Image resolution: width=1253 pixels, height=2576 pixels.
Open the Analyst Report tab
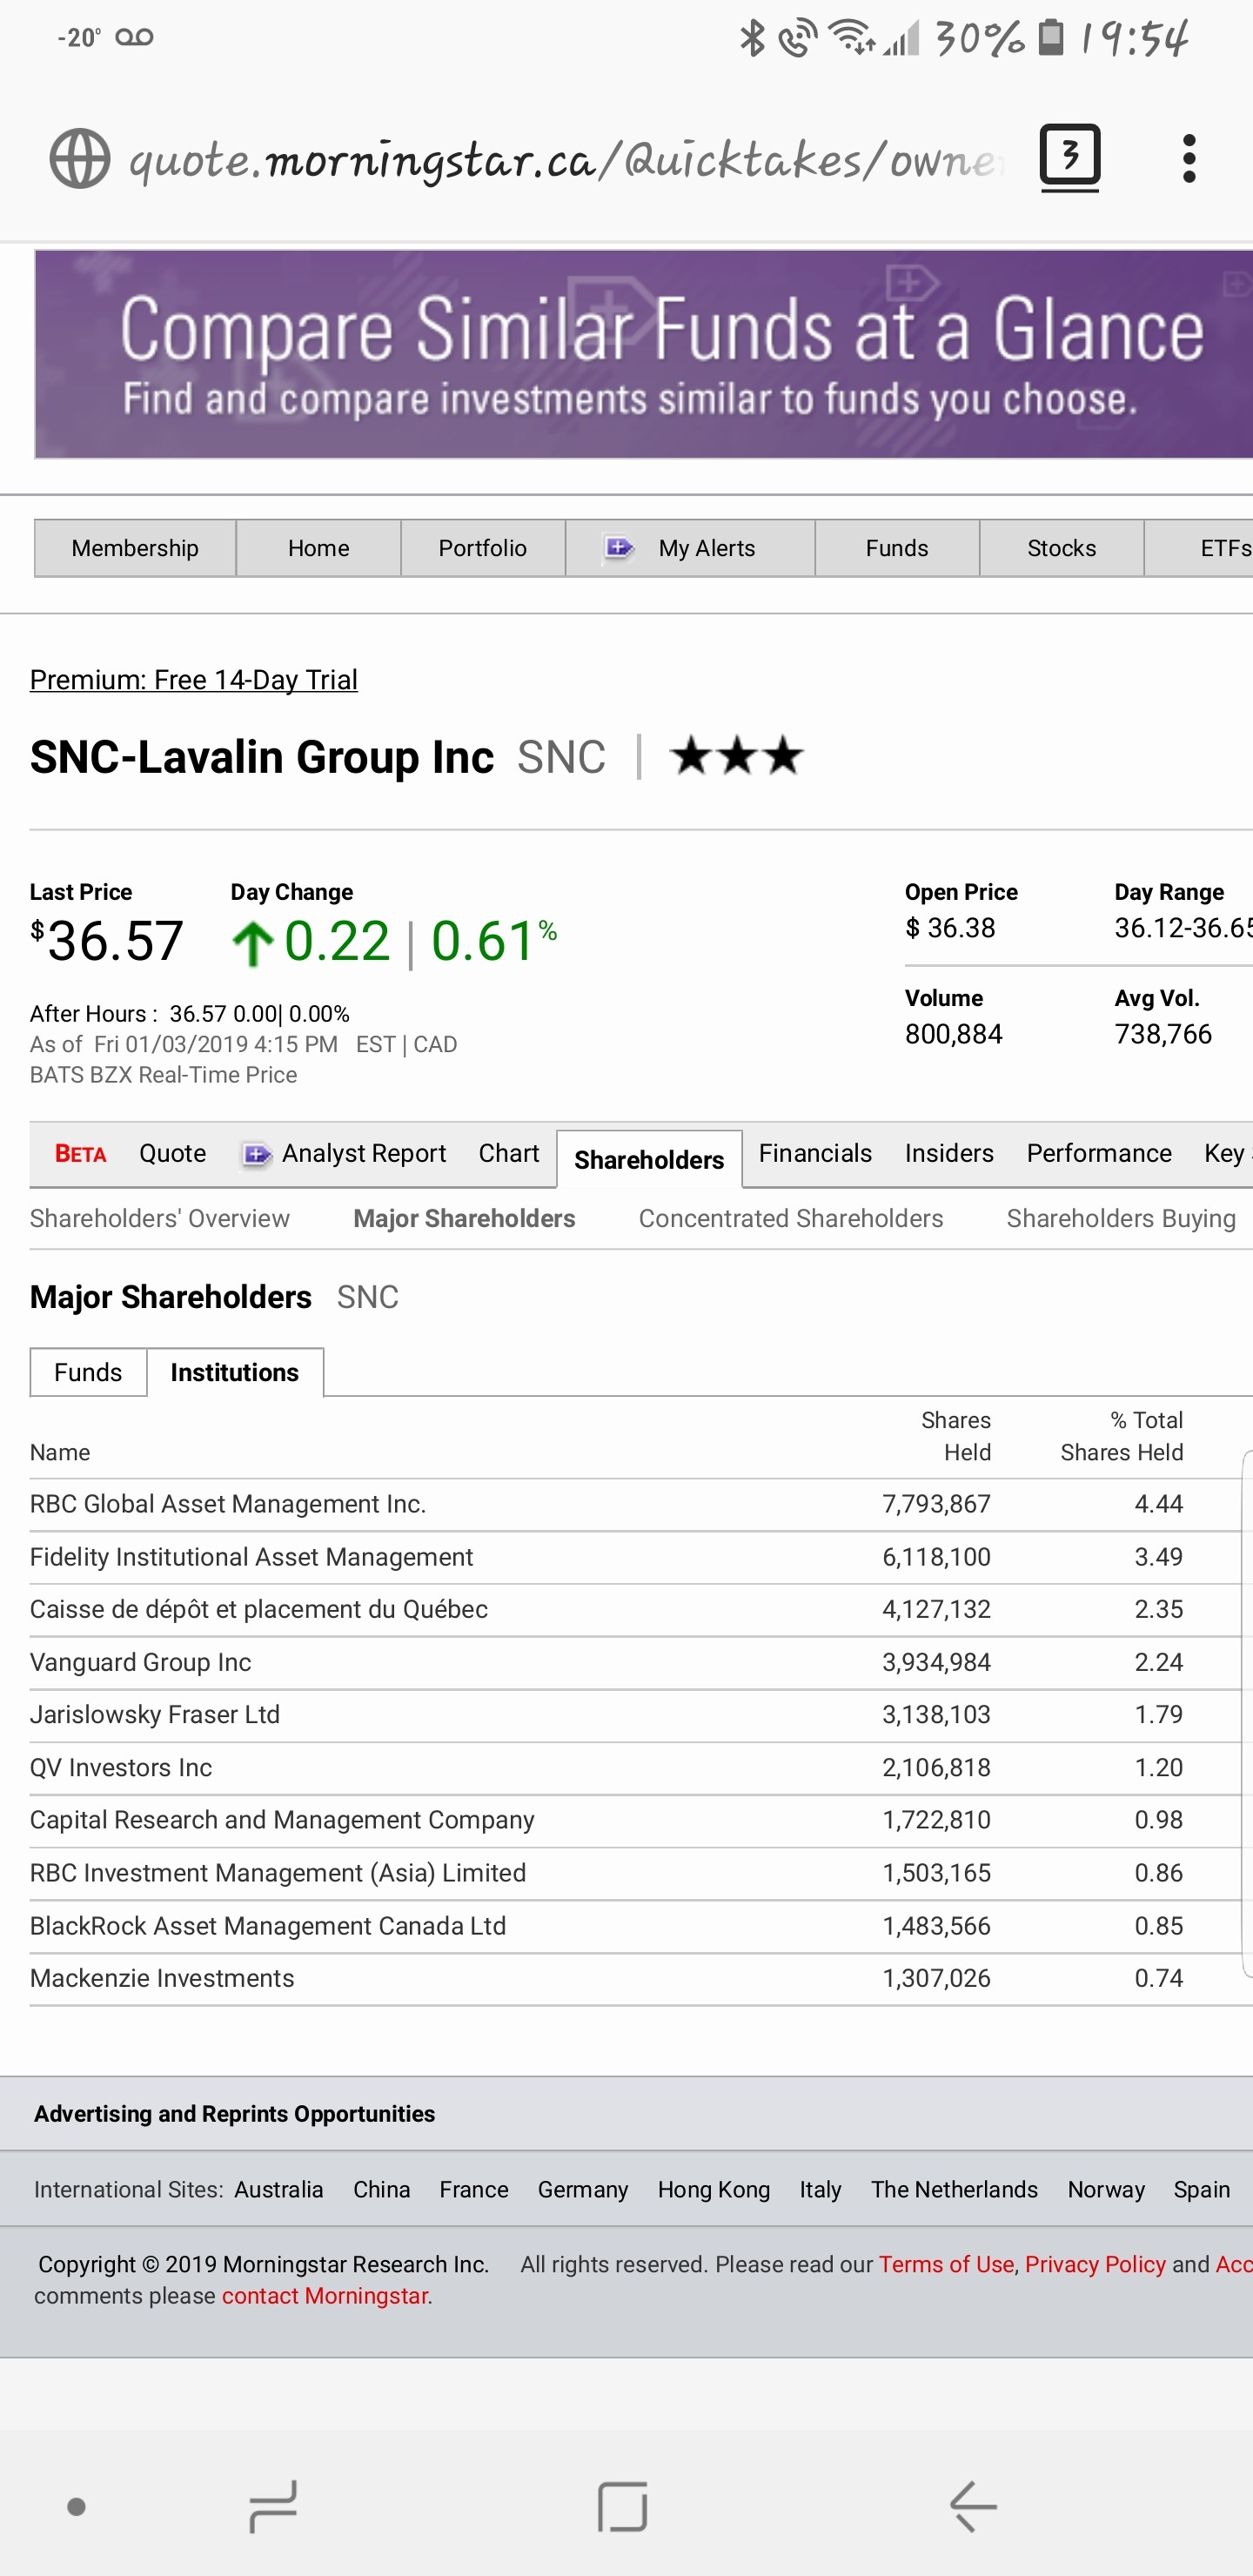364,1154
